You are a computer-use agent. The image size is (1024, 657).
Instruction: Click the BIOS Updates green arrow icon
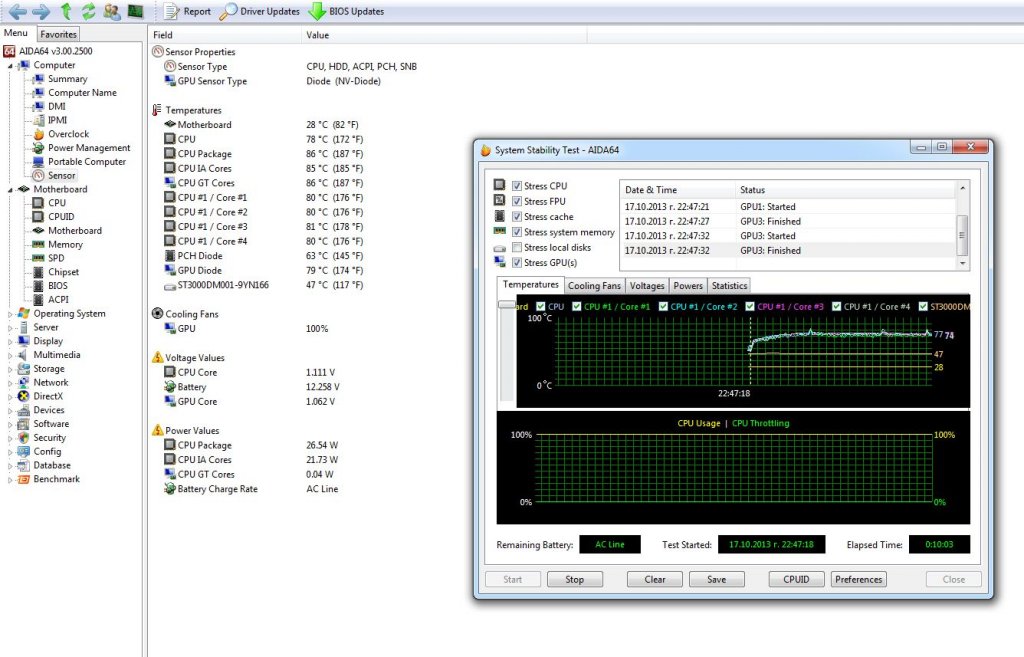[316, 11]
